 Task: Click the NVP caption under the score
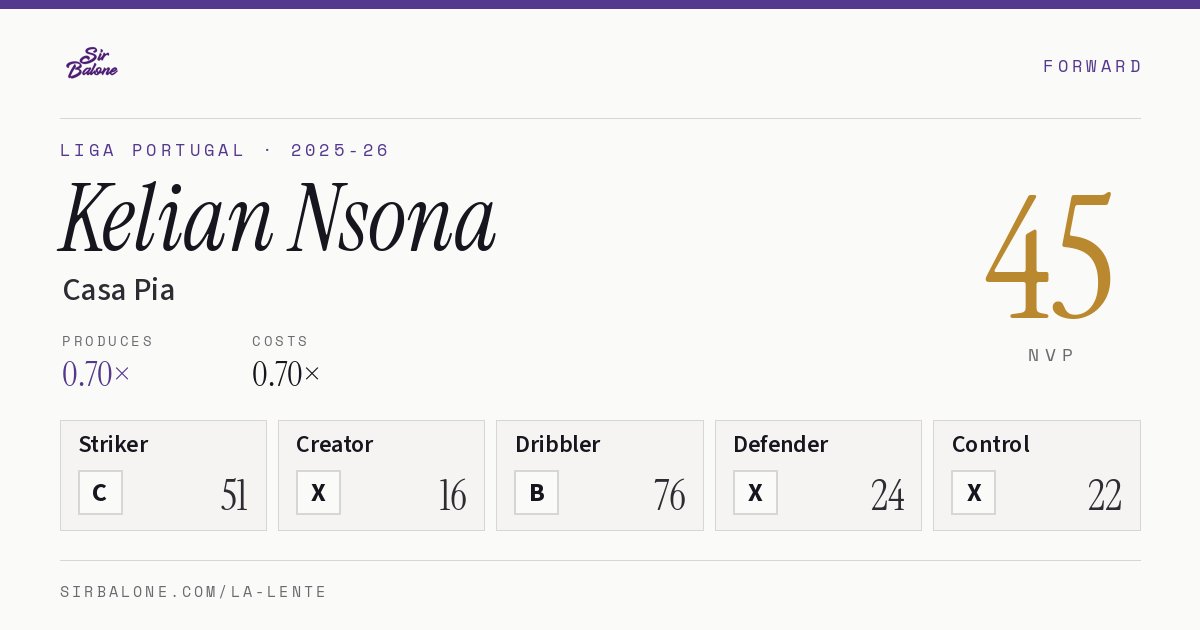tap(1050, 355)
